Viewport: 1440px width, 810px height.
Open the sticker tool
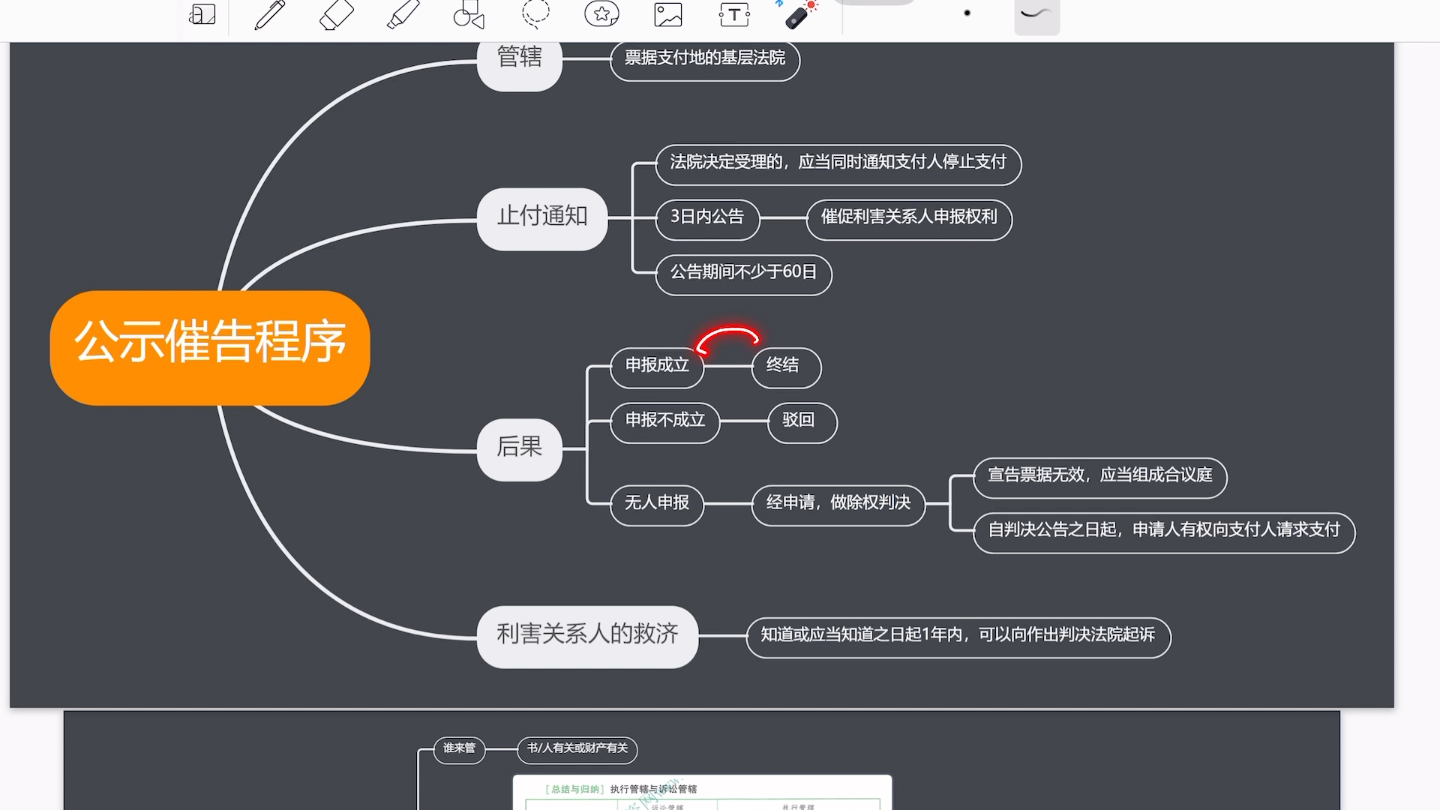click(601, 14)
